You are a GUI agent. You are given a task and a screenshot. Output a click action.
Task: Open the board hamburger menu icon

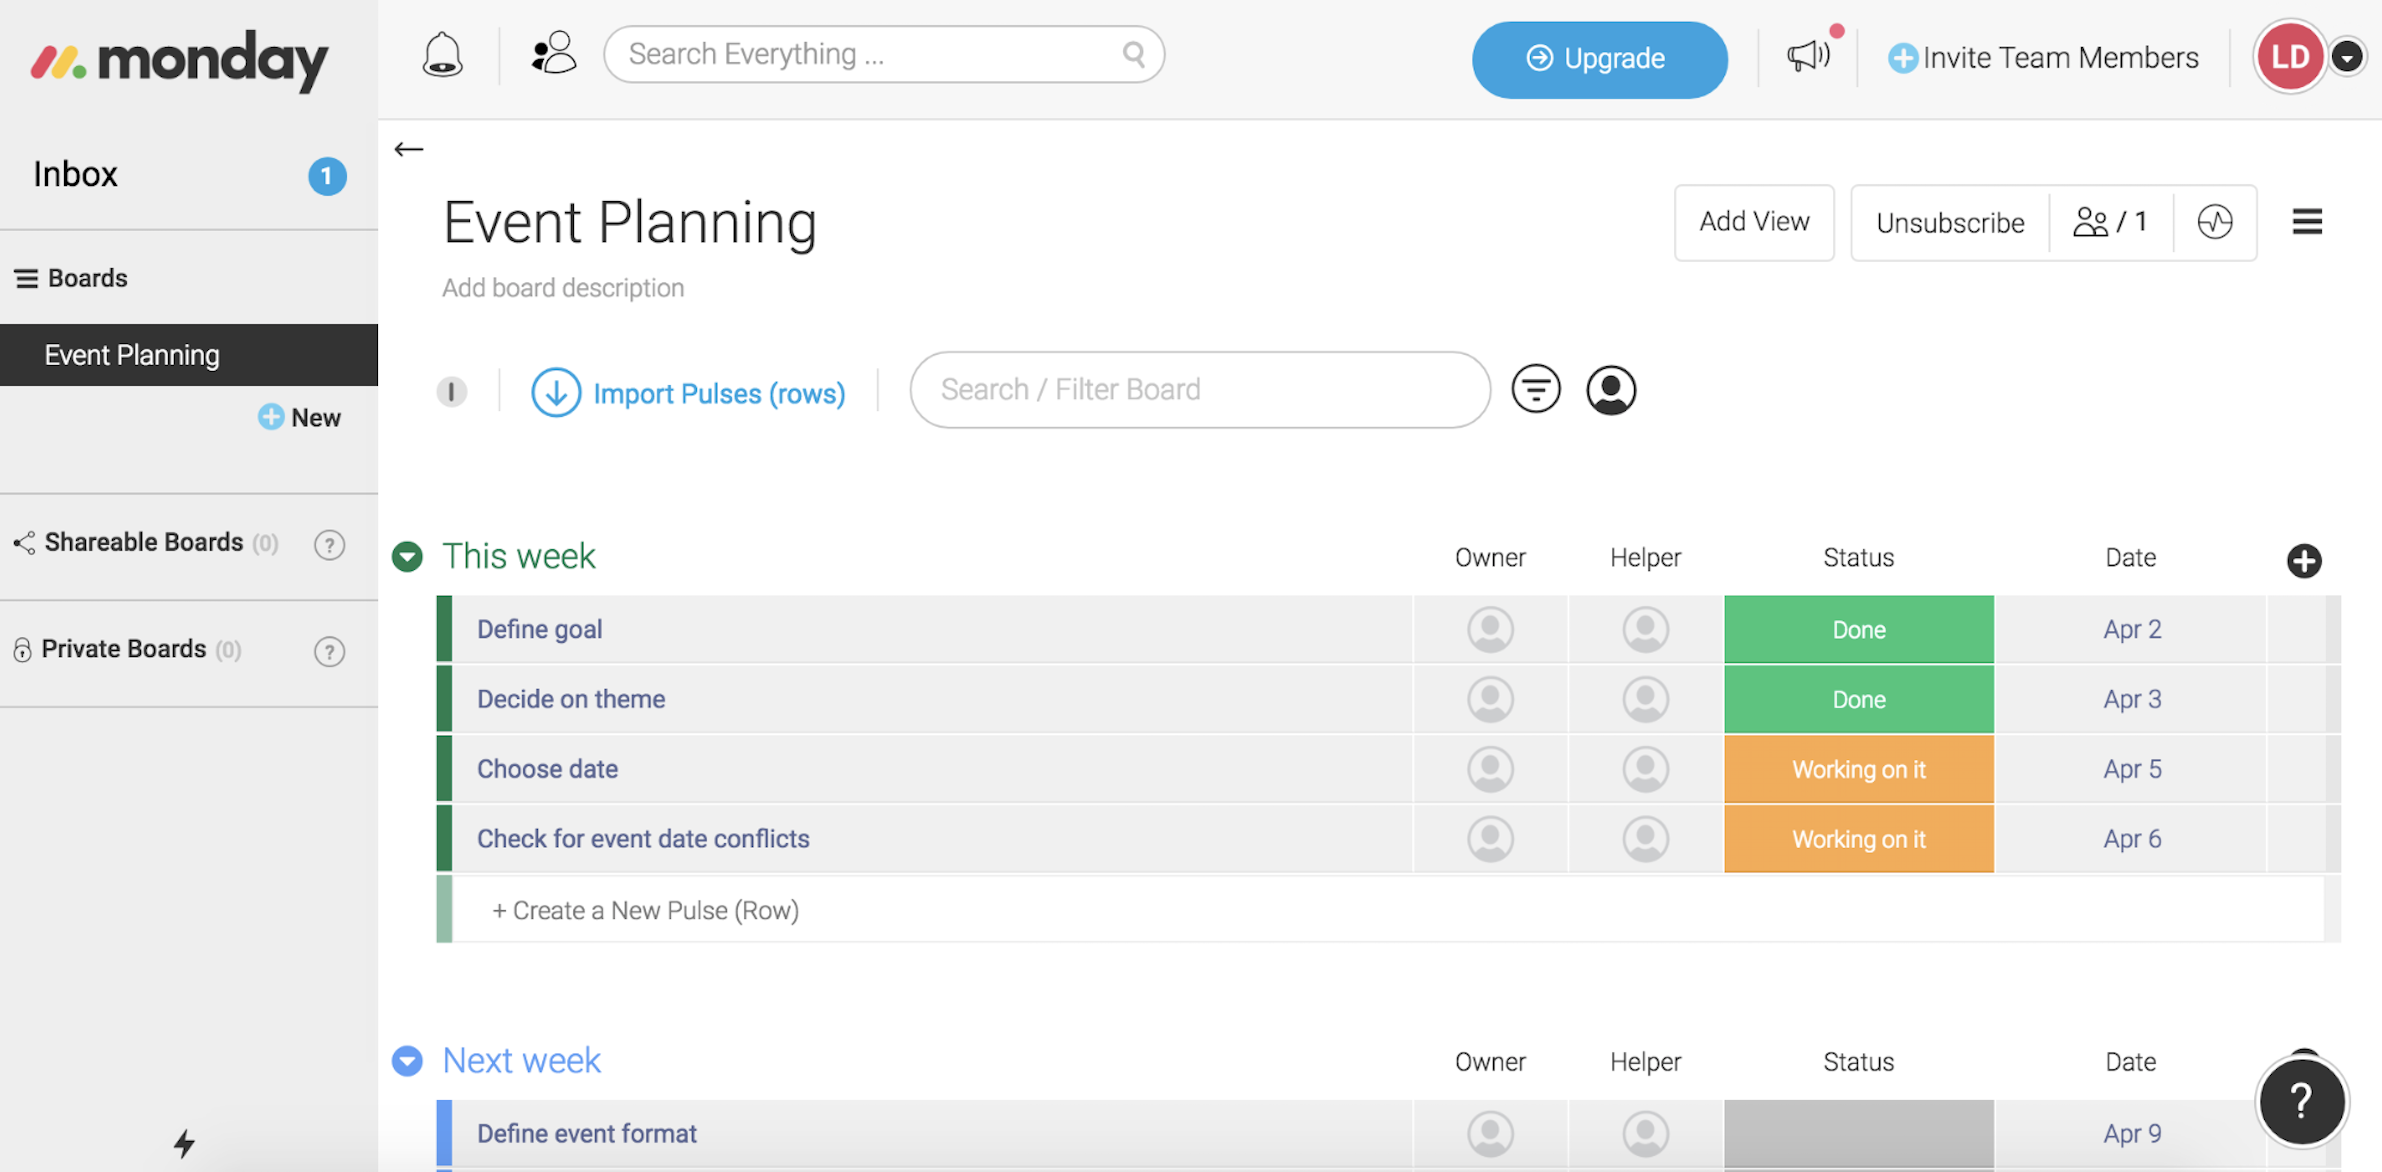coord(2307,222)
